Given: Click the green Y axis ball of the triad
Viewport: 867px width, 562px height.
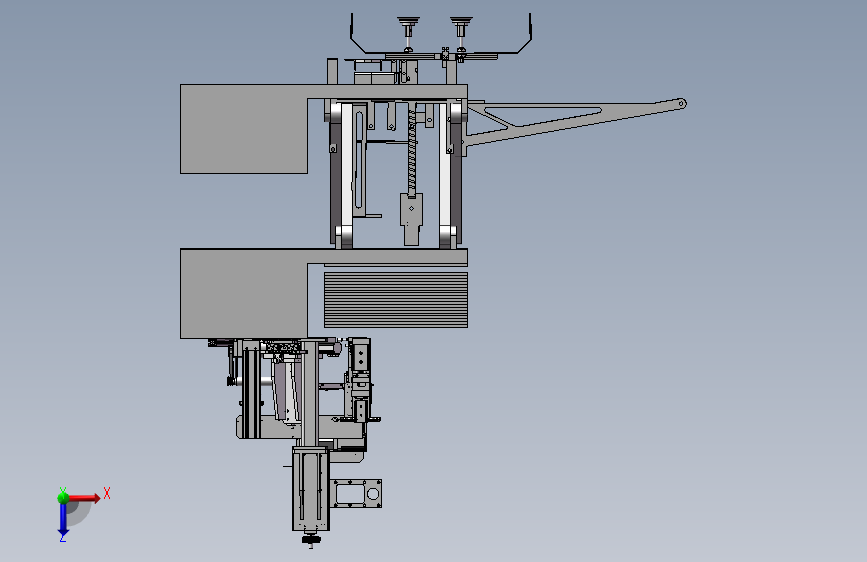Looking at the screenshot, I should (x=63, y=497).
